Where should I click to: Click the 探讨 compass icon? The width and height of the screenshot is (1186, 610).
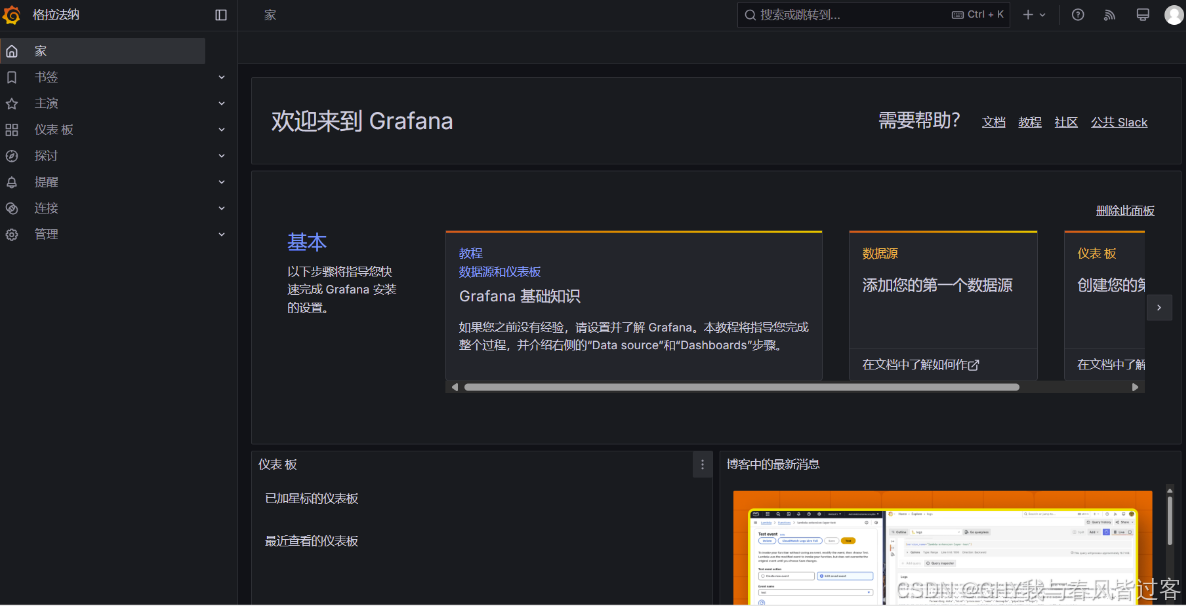[11, 156]
